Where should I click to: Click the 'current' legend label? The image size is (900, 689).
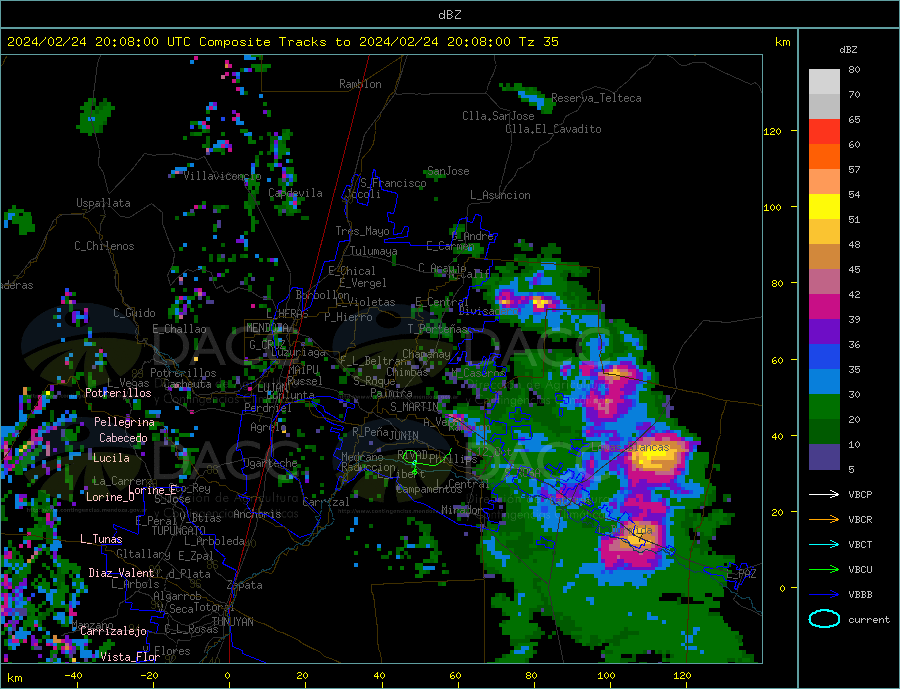(x=869, y=620)
